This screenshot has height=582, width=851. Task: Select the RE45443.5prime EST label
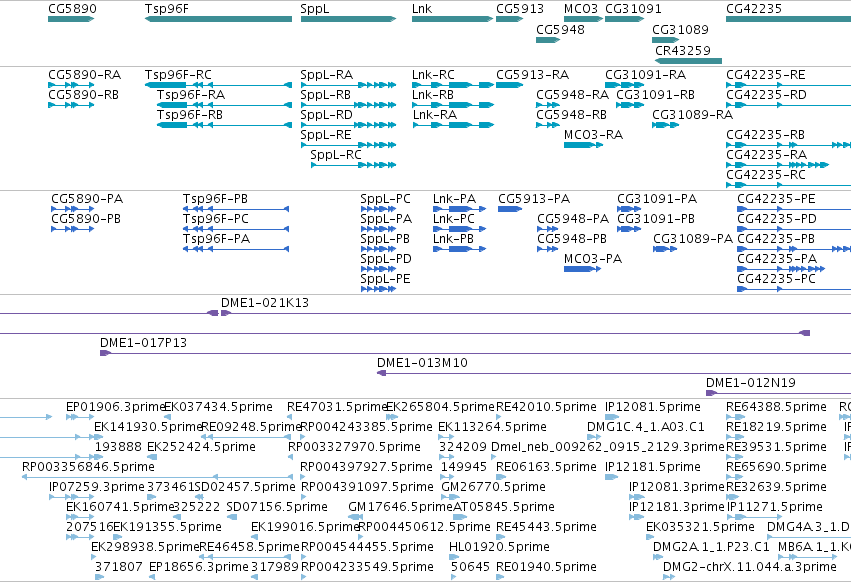pyautogui.click(x=546, y=527)
